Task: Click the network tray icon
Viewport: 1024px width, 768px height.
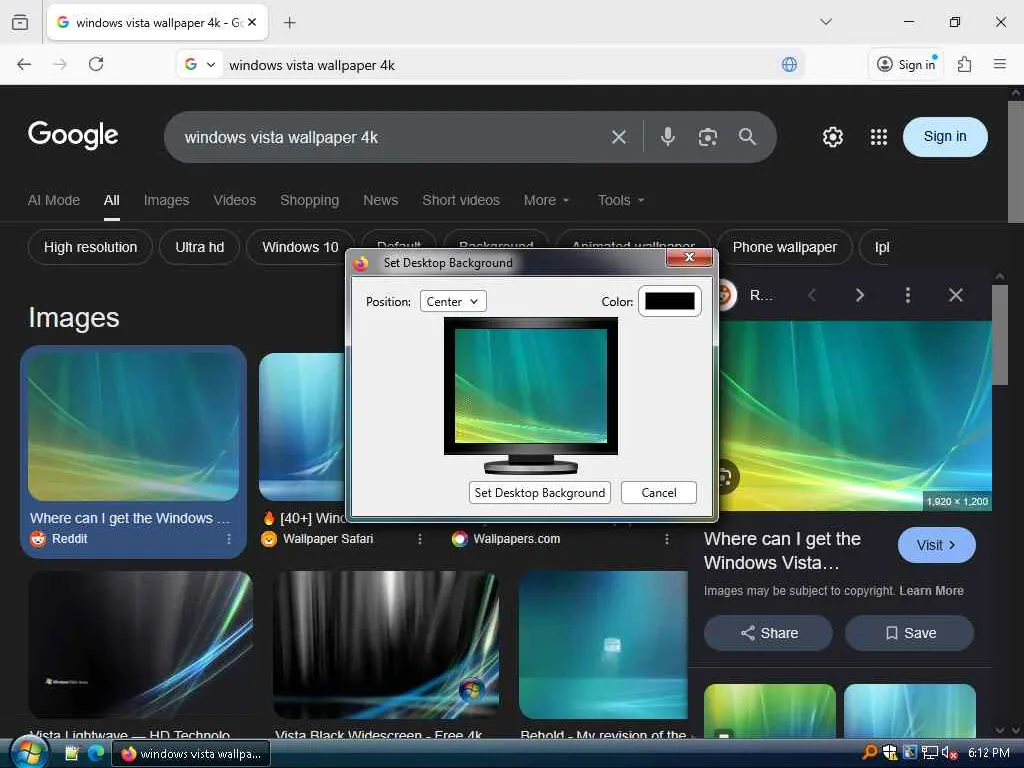Action: click(x=930, y=753)
